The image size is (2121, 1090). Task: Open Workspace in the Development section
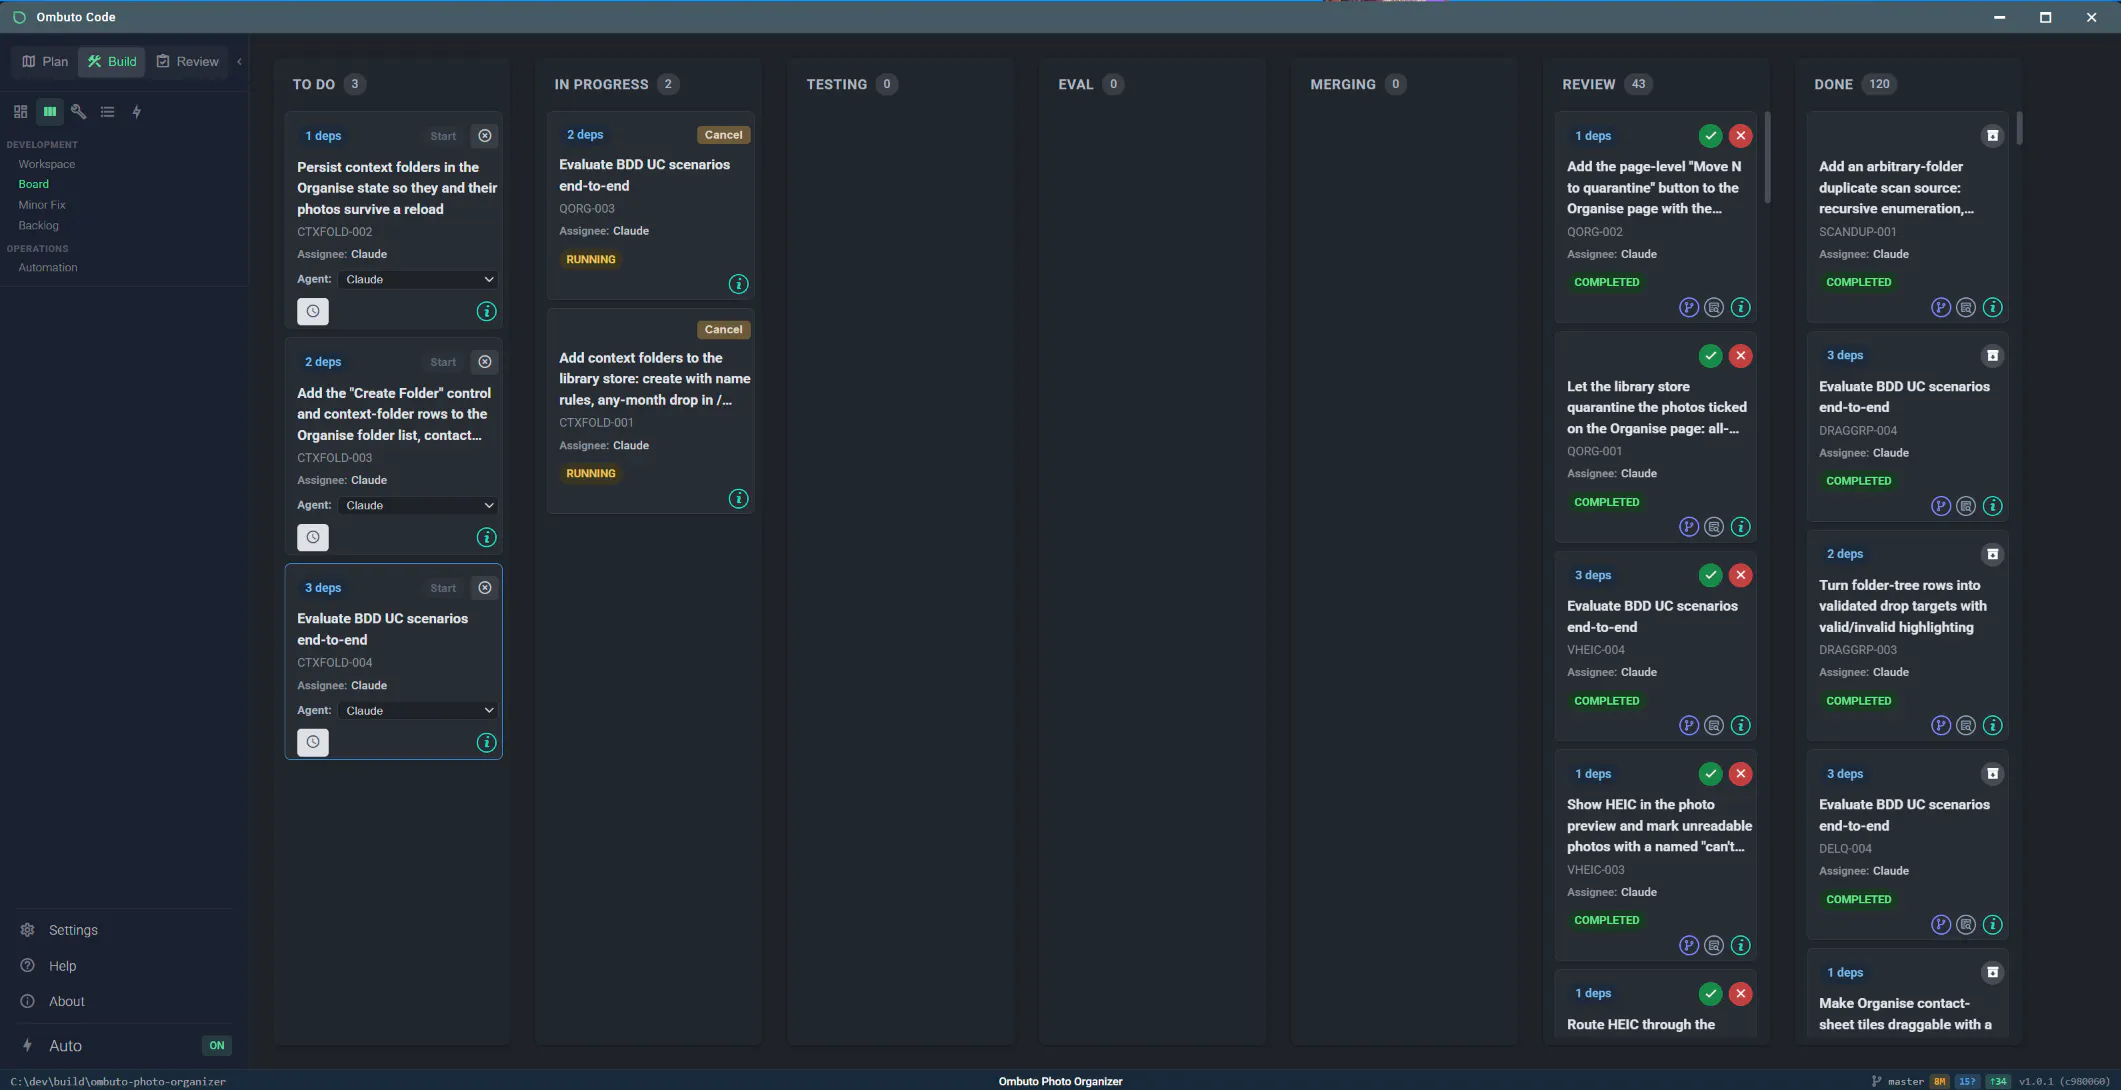pyautogui.click(x=46, y=165)
